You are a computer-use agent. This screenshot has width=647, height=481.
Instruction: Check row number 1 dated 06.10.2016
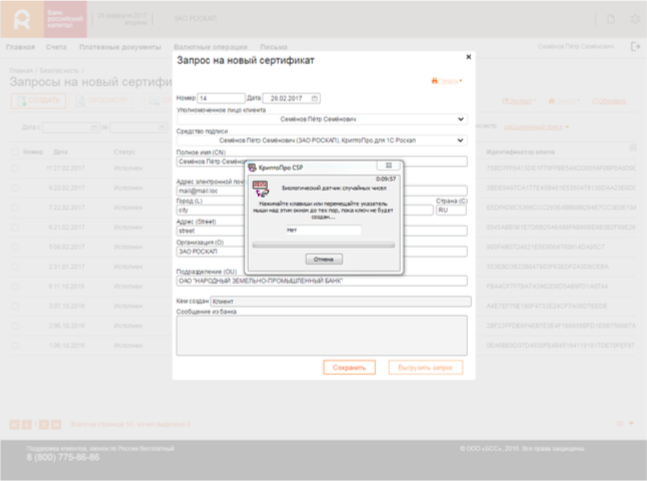coord(15,346)
